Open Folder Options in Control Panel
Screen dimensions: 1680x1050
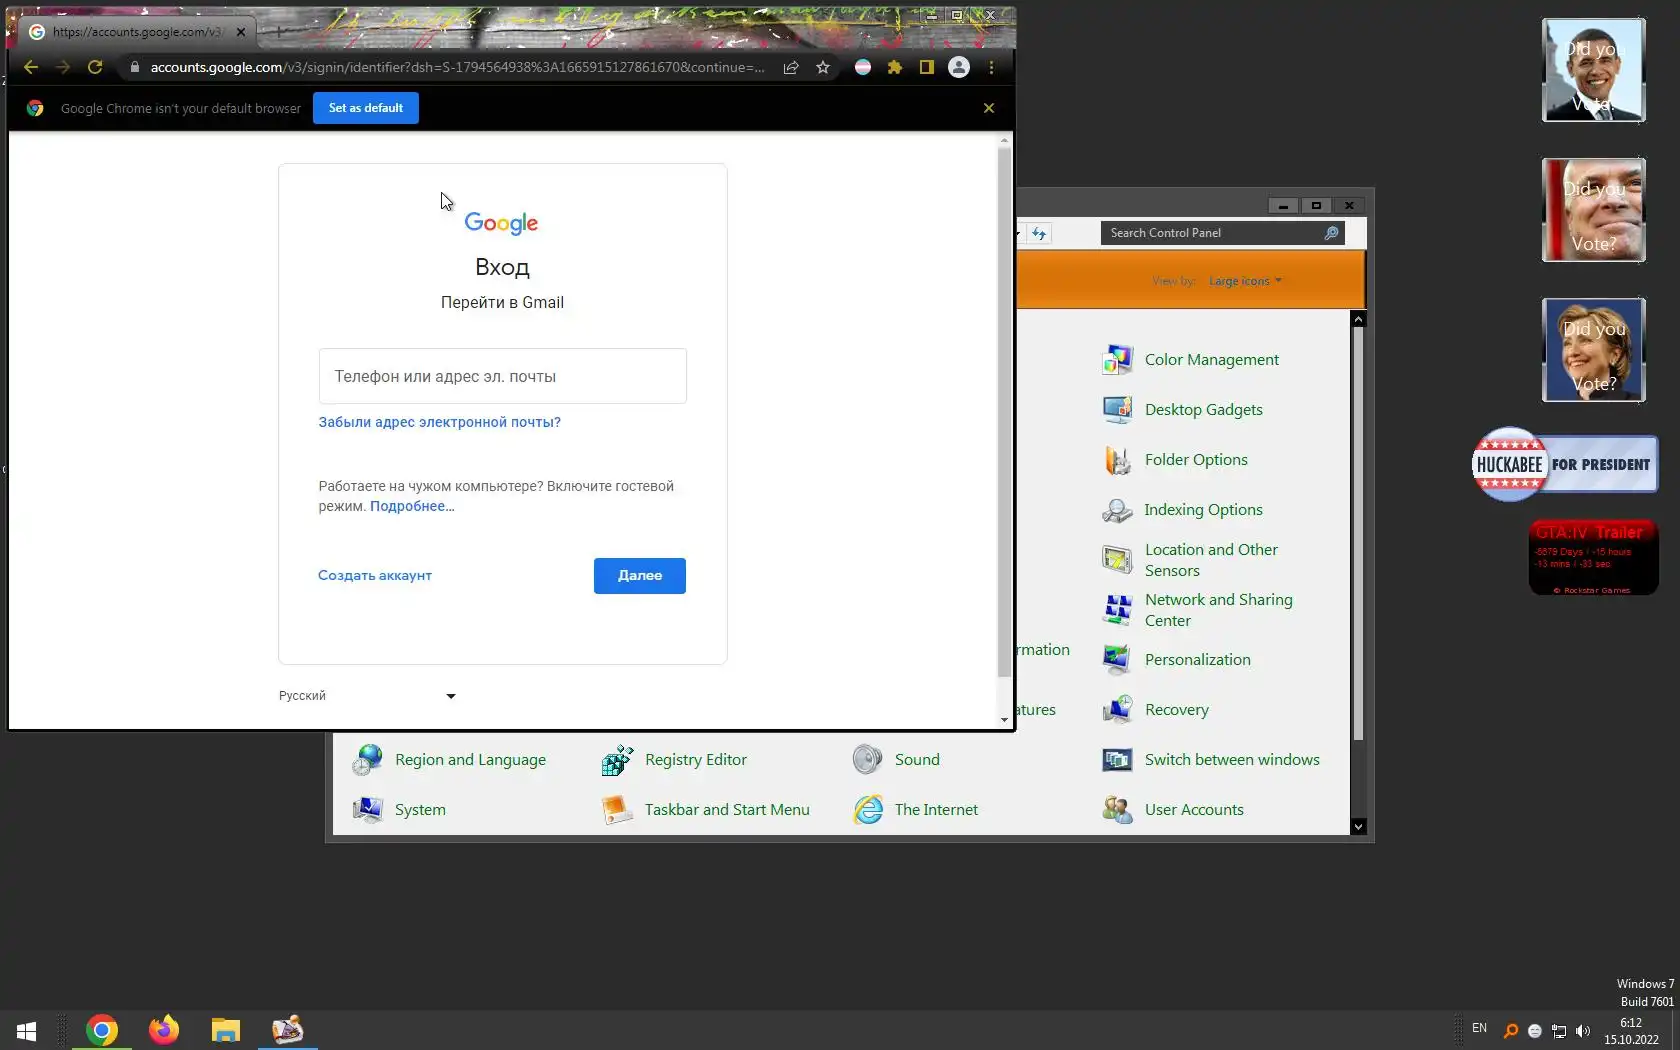click(x=1175, y=460)
